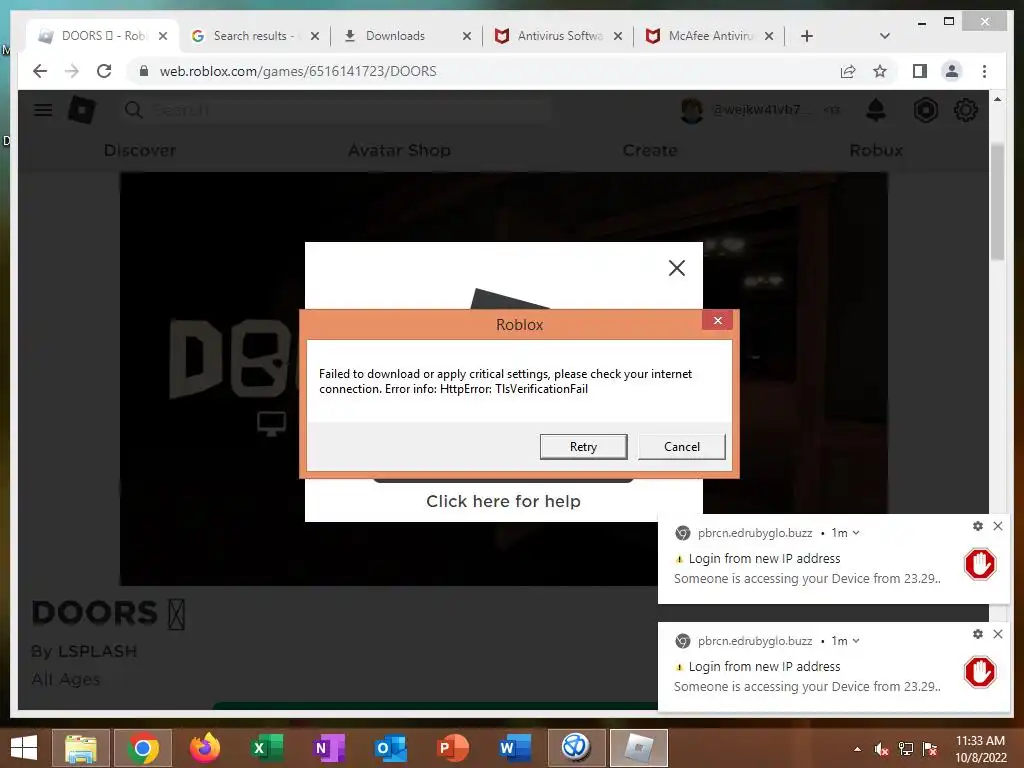The height and width of the screenshot is (768, 1024).
Task: Switch to the Antivirus Software tab
Action: (x=559, y=36)
